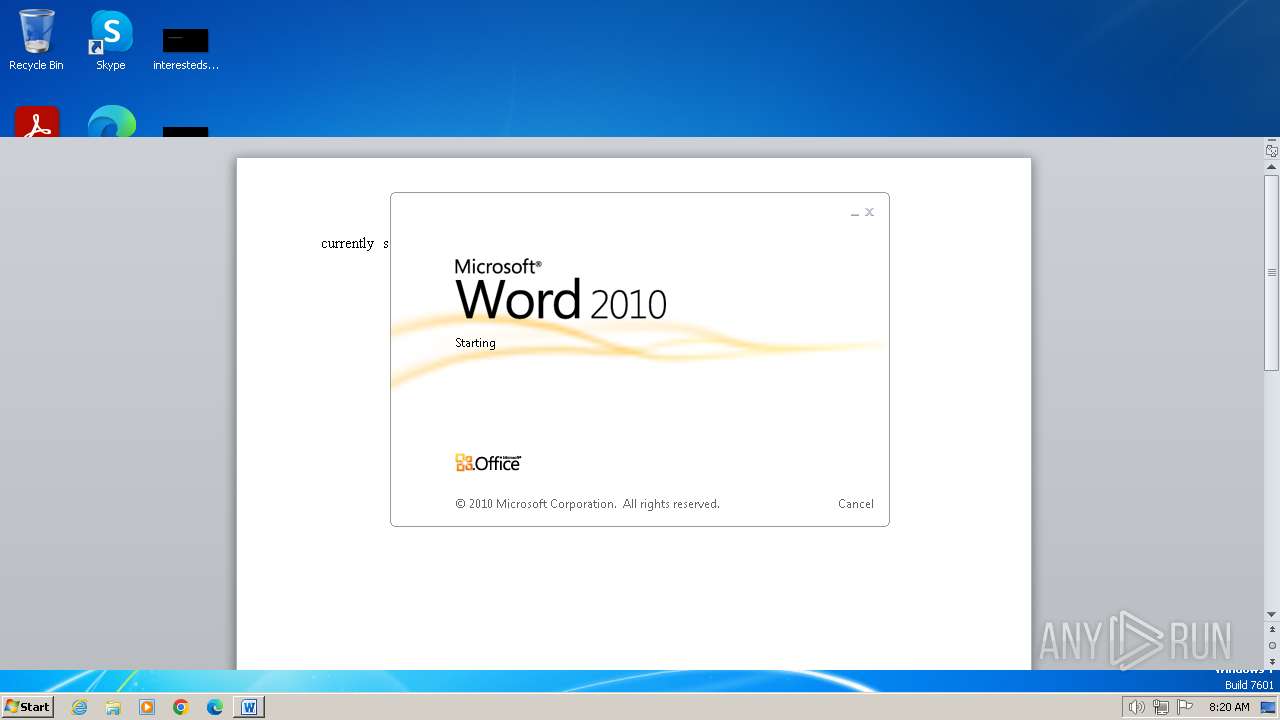1280x720 pixels.
Task: Go to previous page with double-up arrow
Action: point(1272,630)
